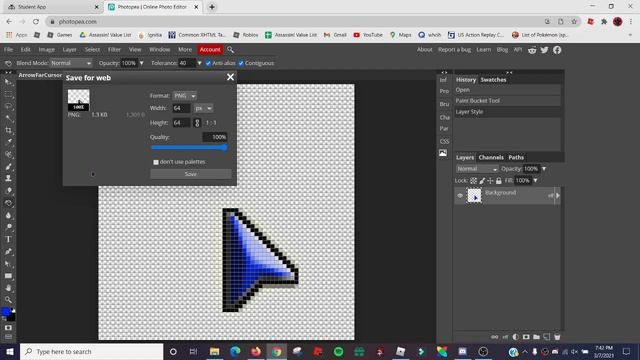Open the Learn link
The width and height of the screenshot is (640, 360).
tap(484, 50)
